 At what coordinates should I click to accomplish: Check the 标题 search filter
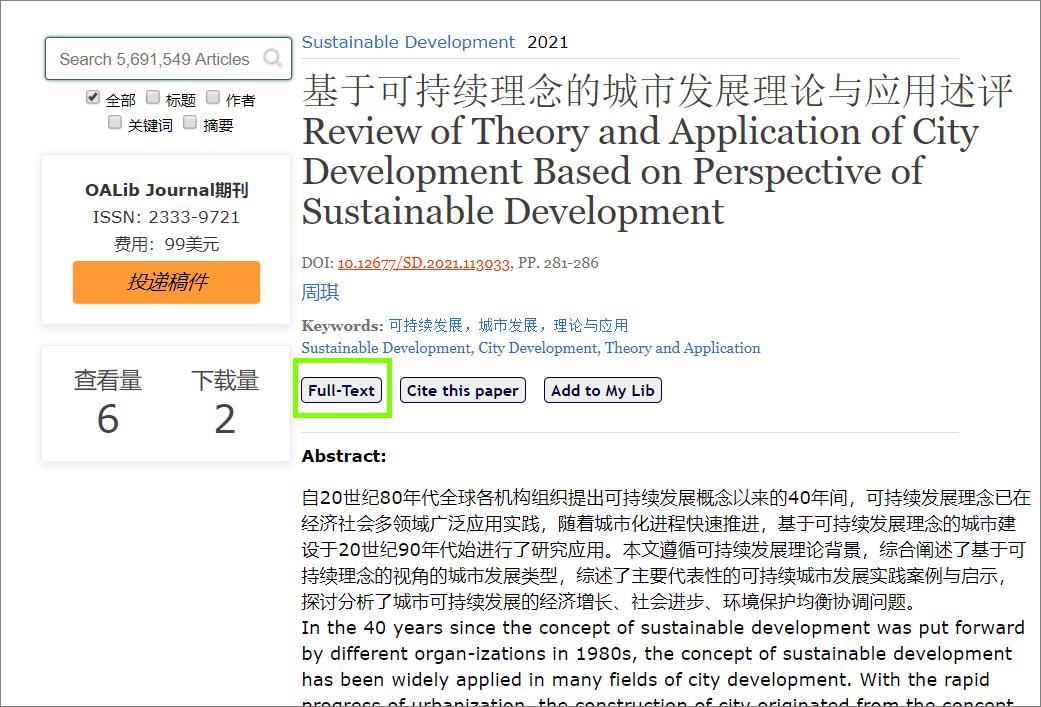152,98
